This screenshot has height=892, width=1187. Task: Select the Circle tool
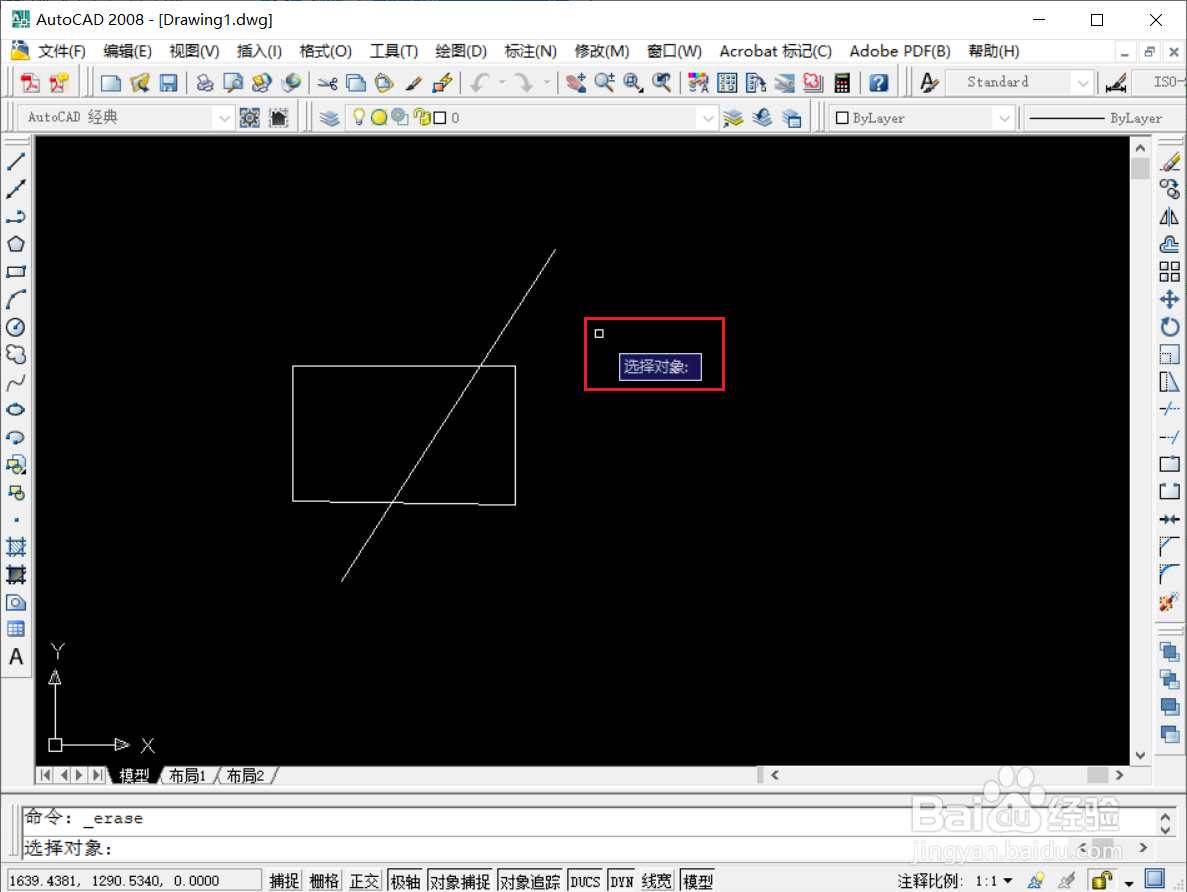pos(16,327)
